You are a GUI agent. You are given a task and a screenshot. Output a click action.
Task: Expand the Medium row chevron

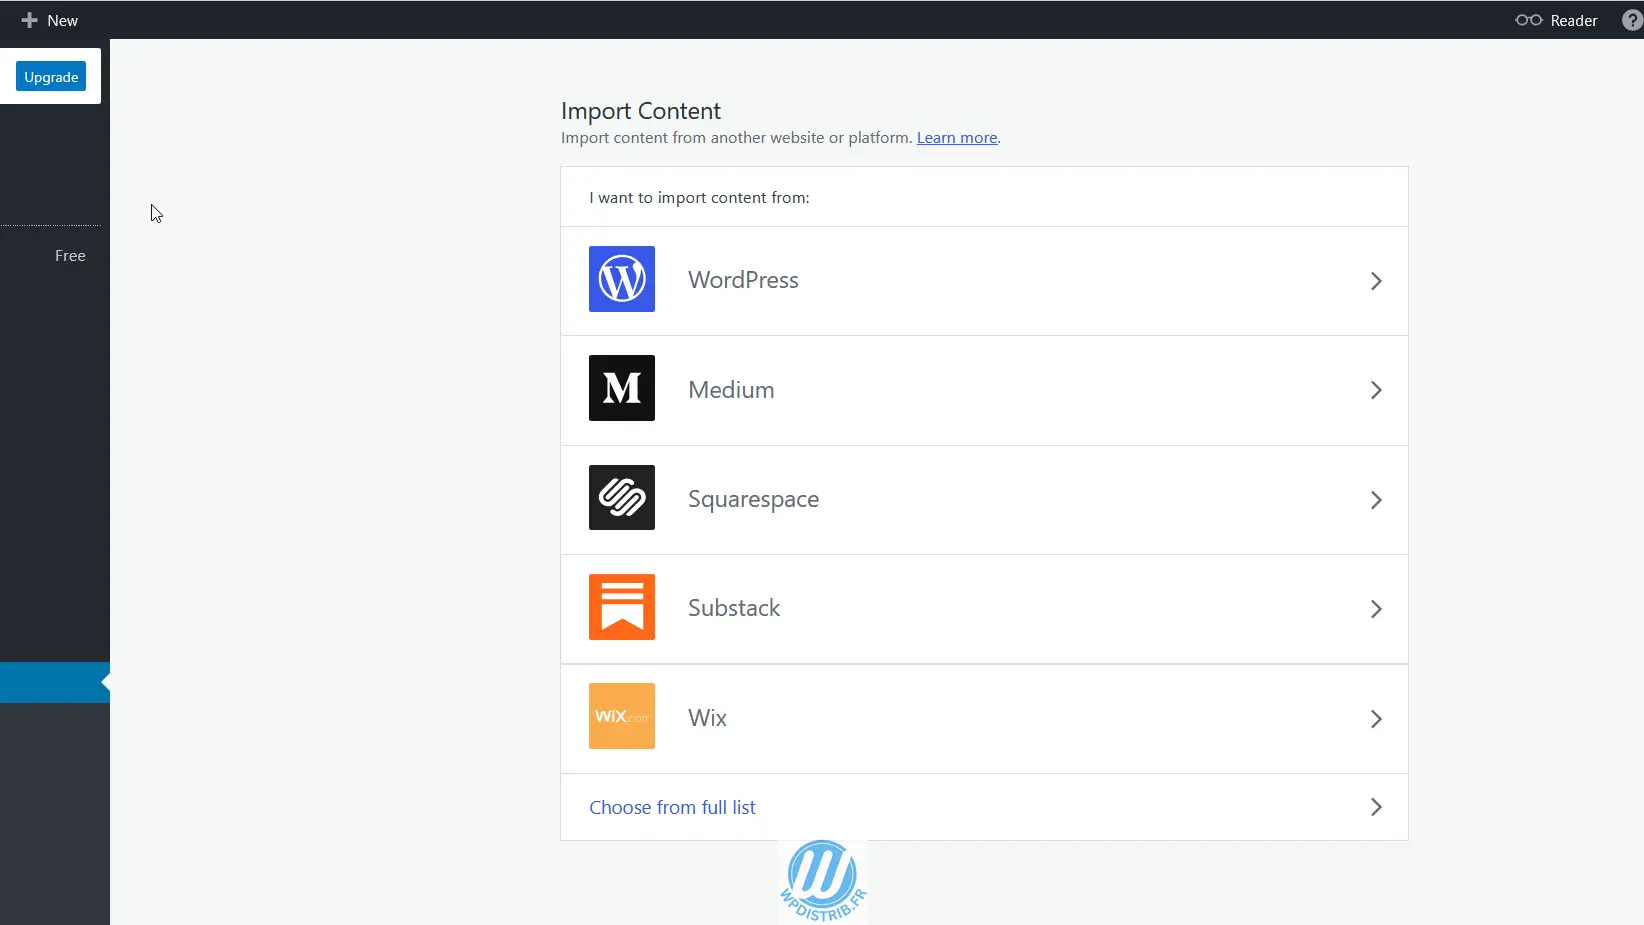(x=1376, y=390)
